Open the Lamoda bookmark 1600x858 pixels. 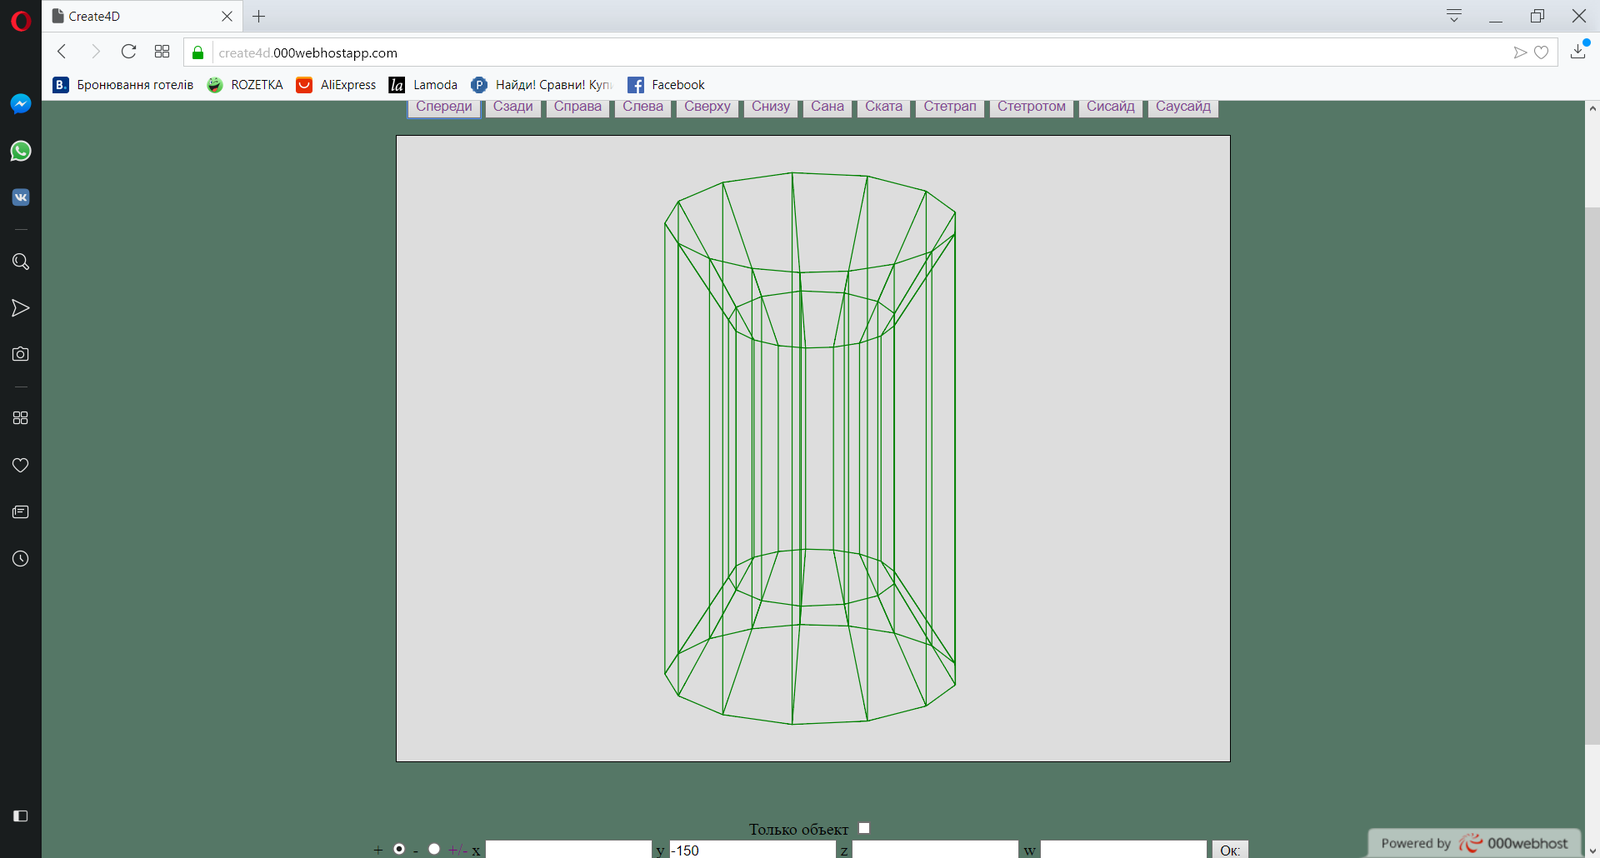pyautogui.click(x=423, y=85)
